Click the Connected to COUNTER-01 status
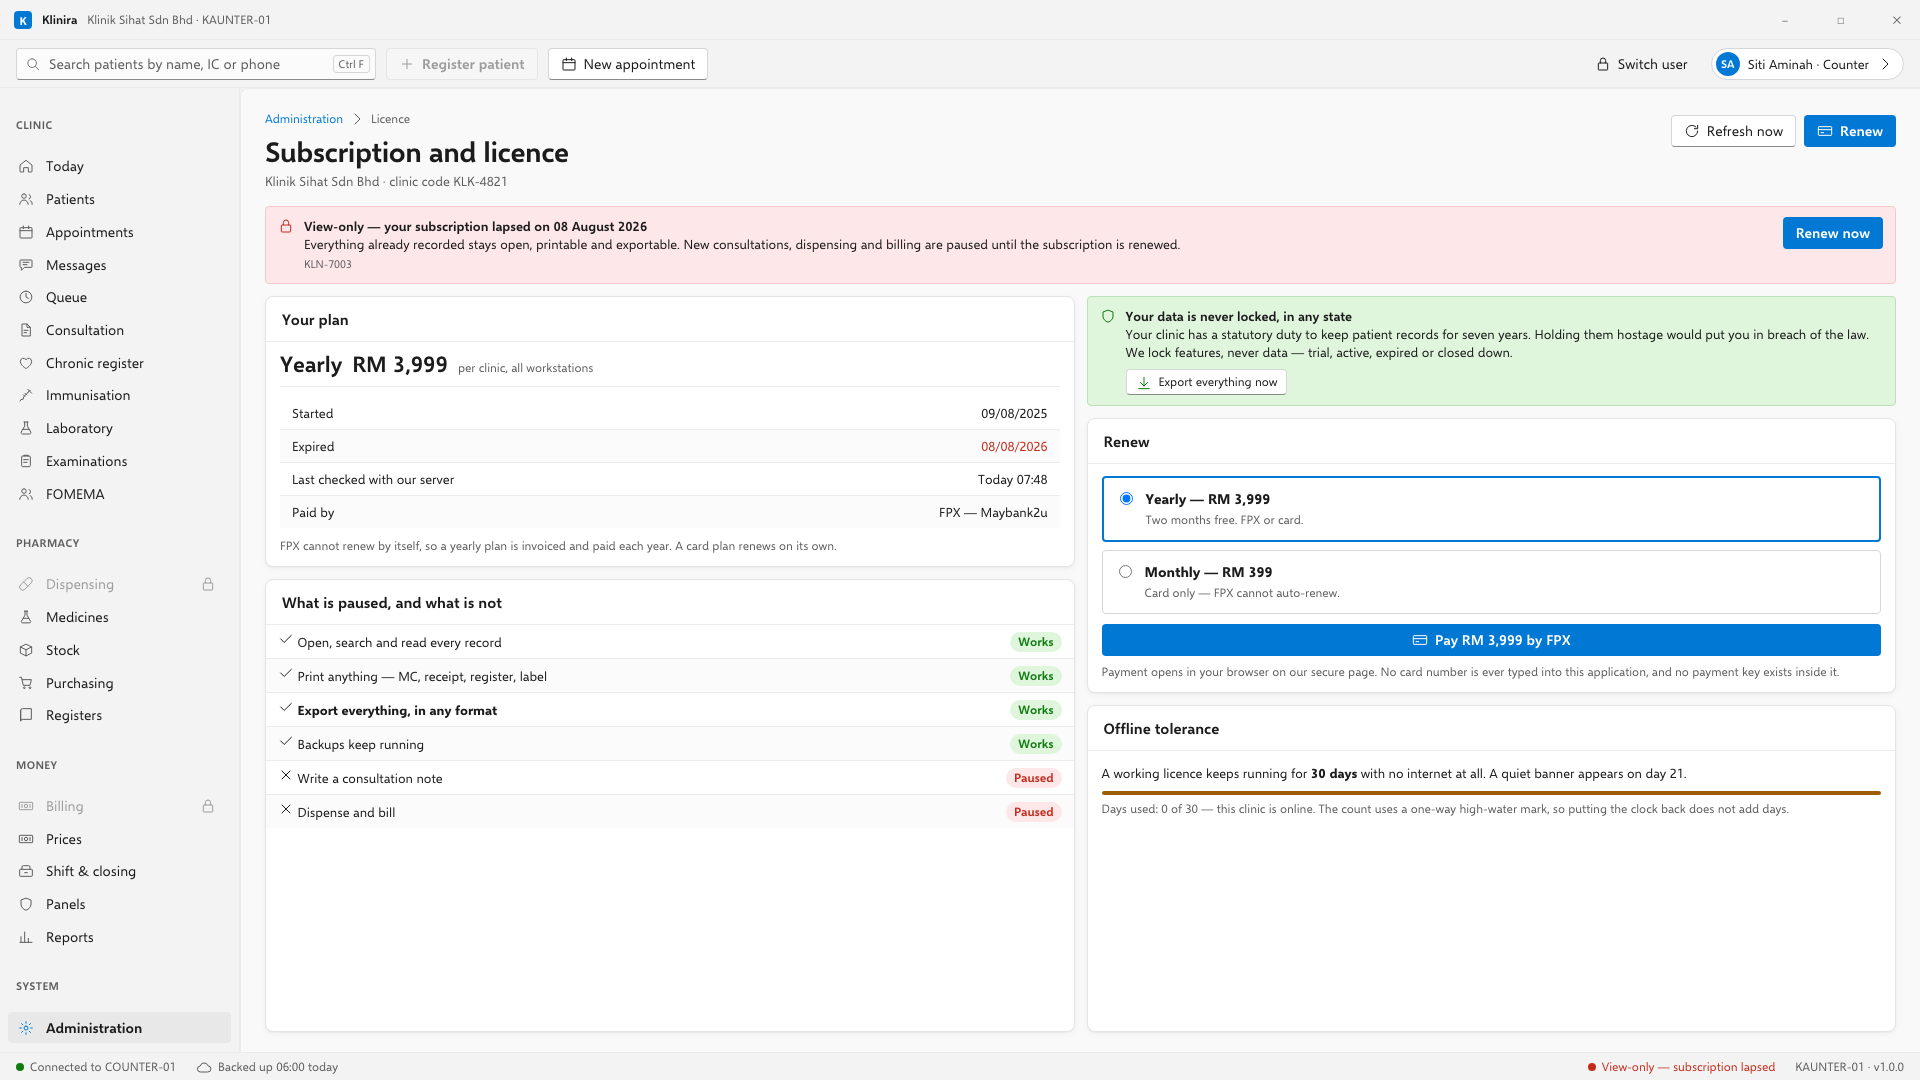The image size is (1920, 1080). pos(96,1067)
